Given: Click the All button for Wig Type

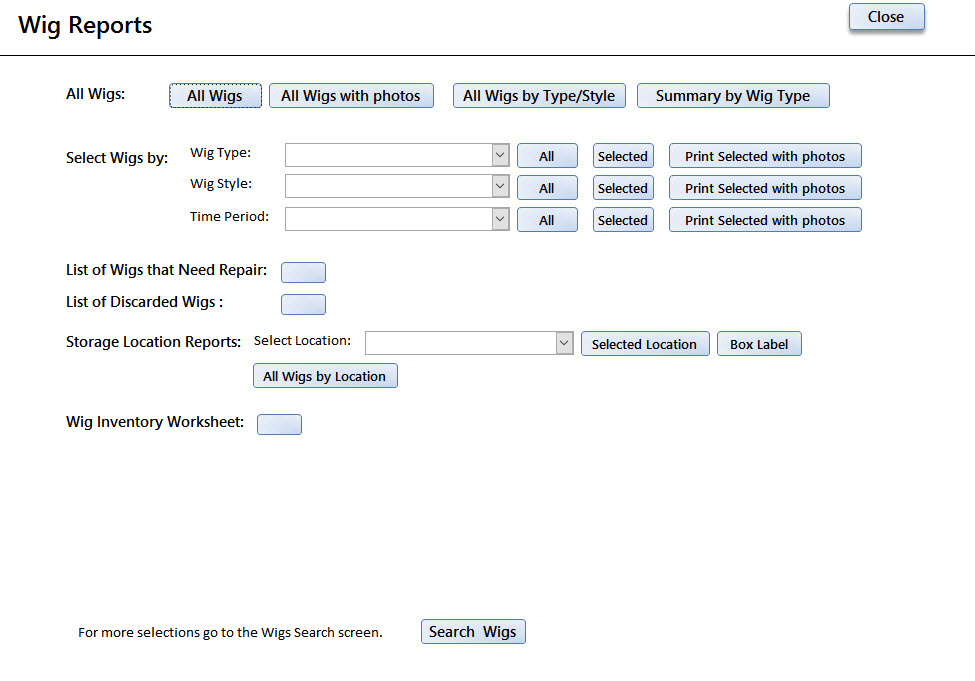Looking at the screenshot, I should pyautogui.click(x=547, y=156).
